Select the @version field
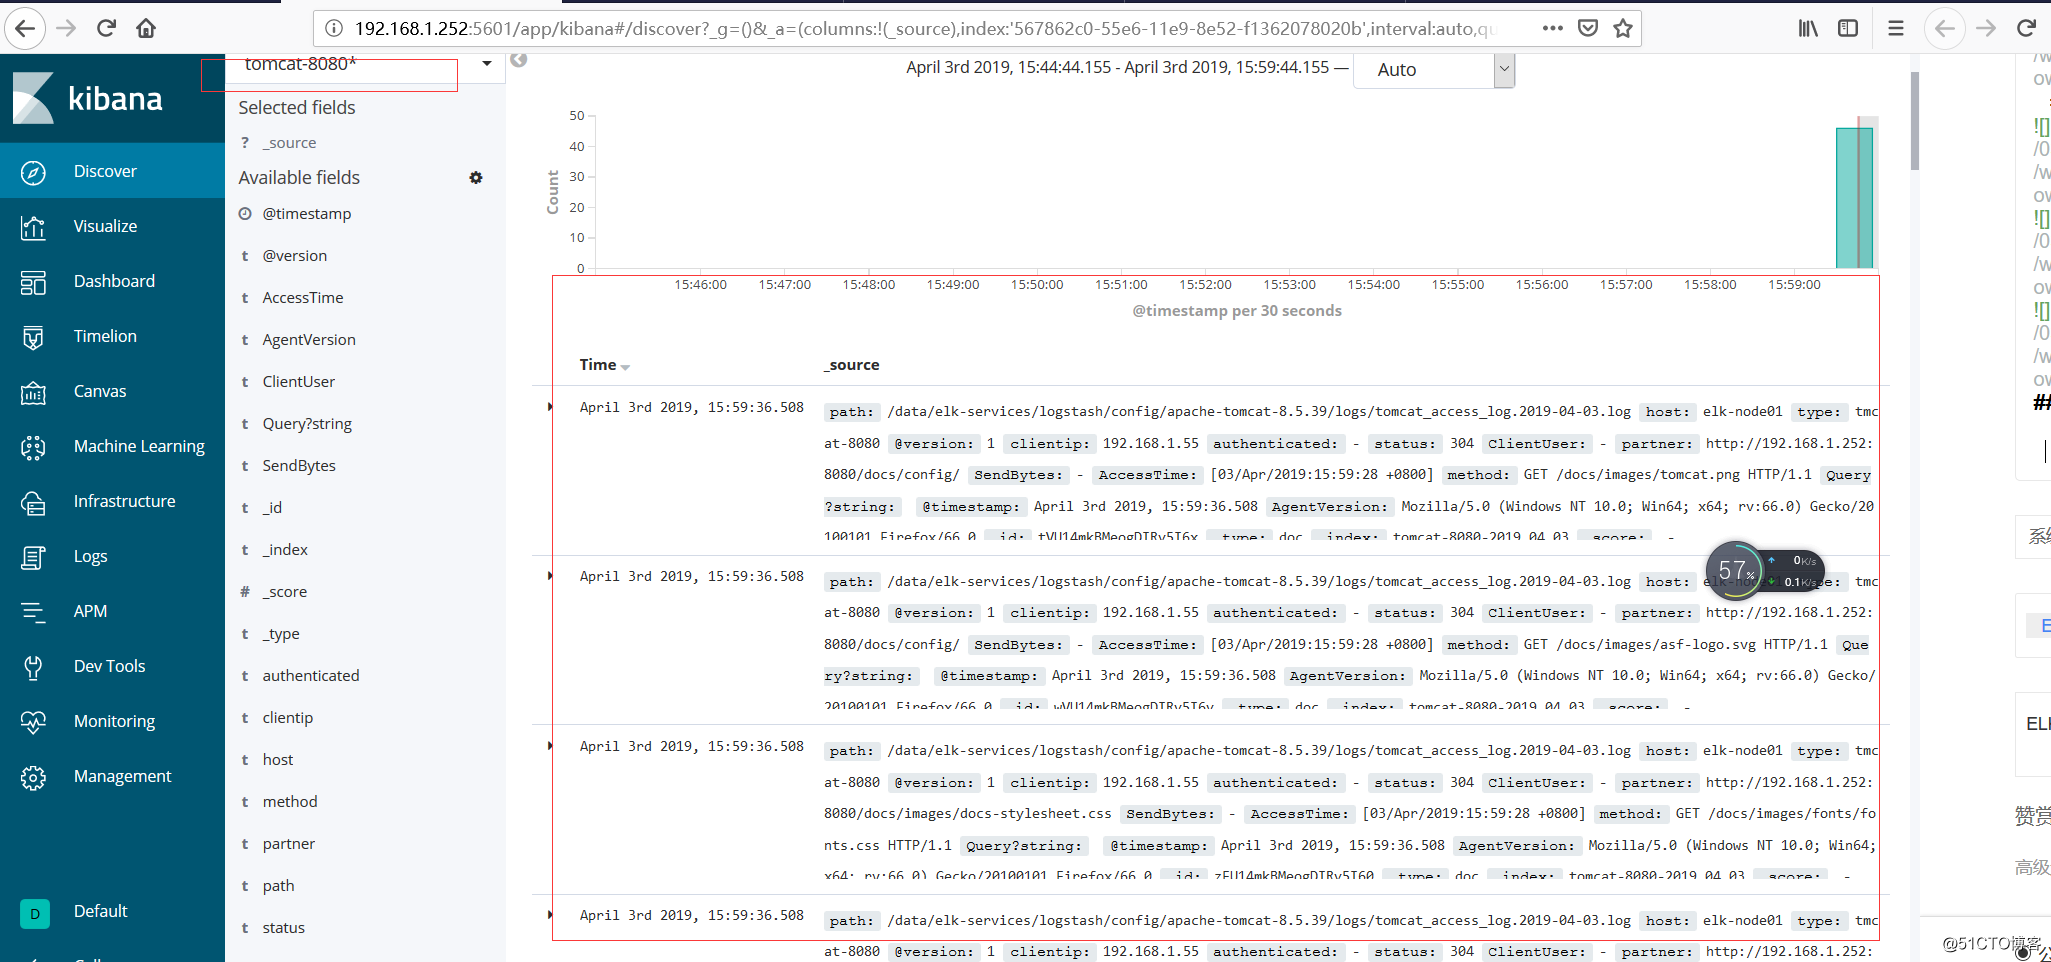 [295, 256]
